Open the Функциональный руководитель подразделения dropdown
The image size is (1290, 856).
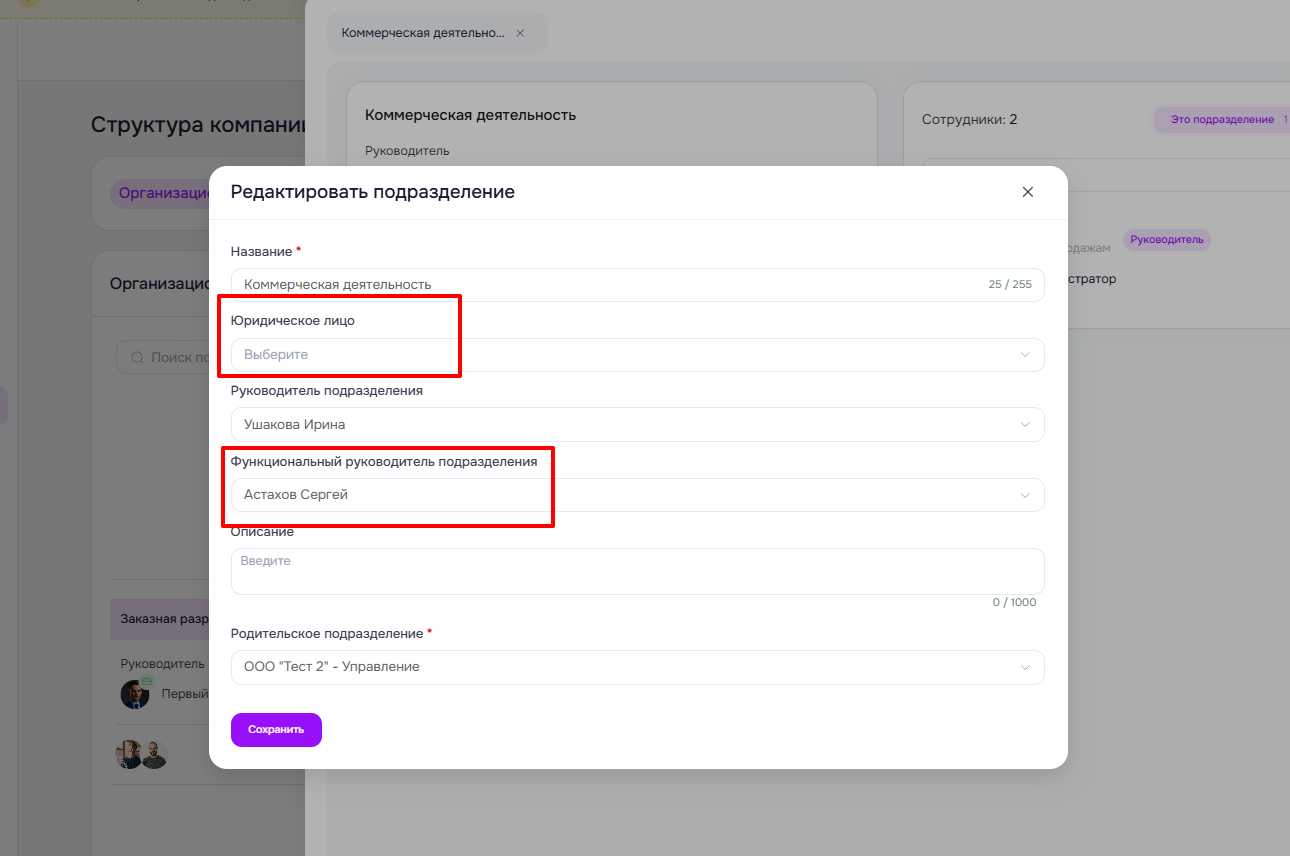pyautogui.click(x=637, y=495)
